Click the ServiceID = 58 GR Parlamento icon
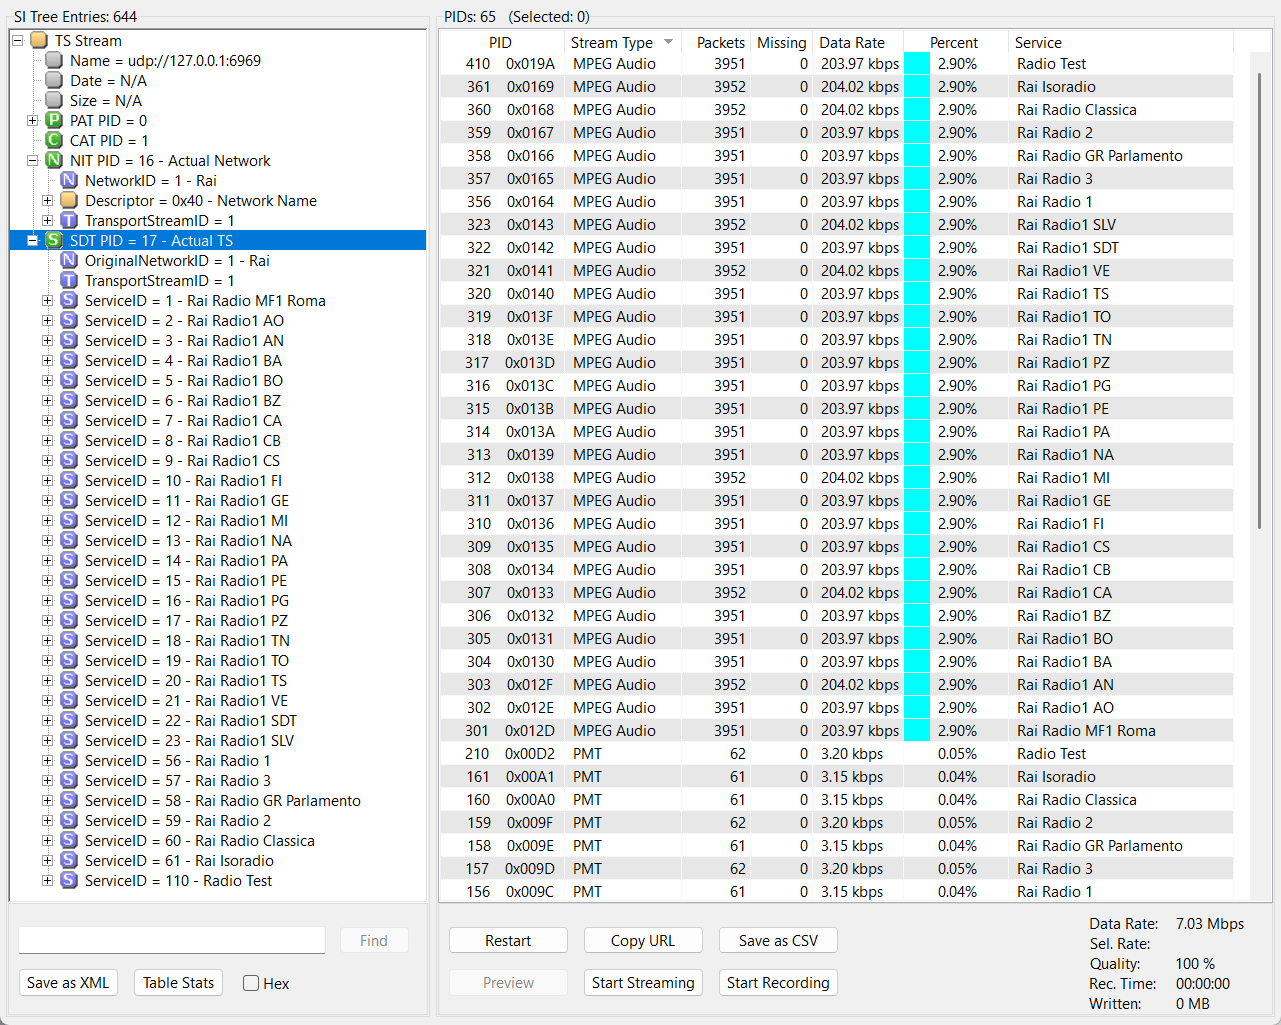Viewport: 1281px width, 1025px height. tap(69, 801)
